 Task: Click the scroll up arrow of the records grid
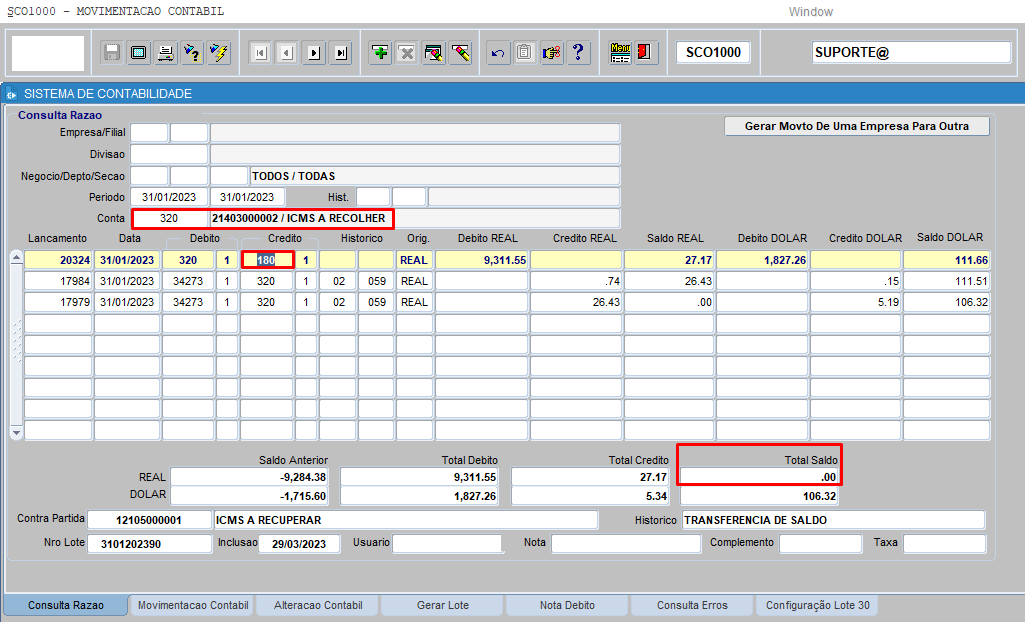(x=16, y=258)
